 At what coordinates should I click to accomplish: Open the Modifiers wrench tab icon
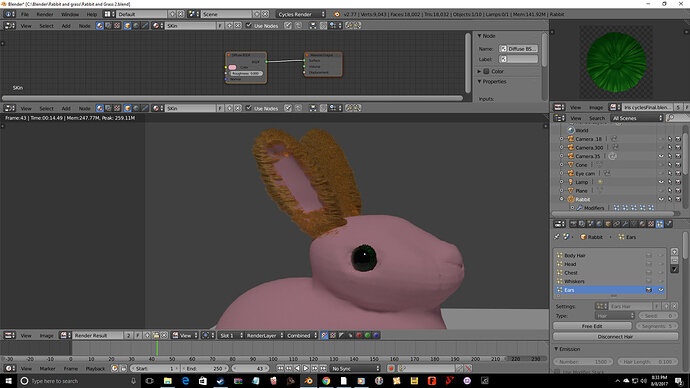pyautogui.click(x=625, y=224)
